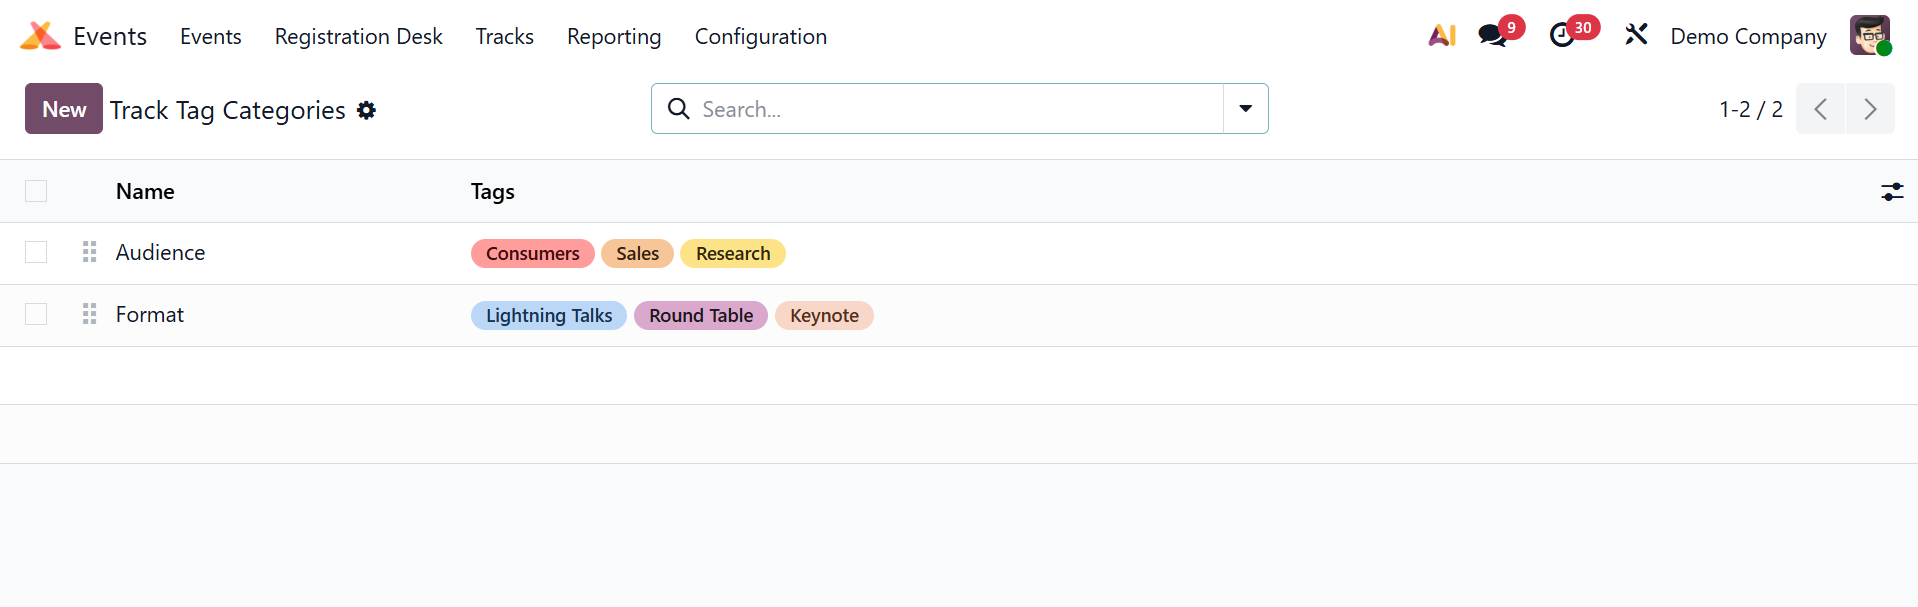Check the Audience row checkbox
This screenshot has height=607, width=1918.
click(x=36, y=252)
